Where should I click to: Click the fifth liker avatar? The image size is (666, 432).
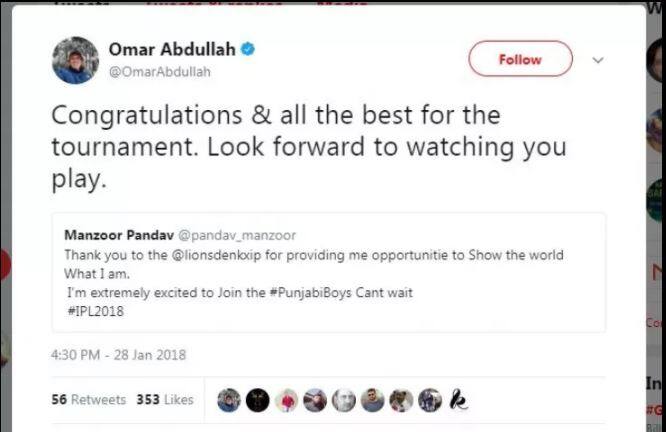[x=343, y=400]
